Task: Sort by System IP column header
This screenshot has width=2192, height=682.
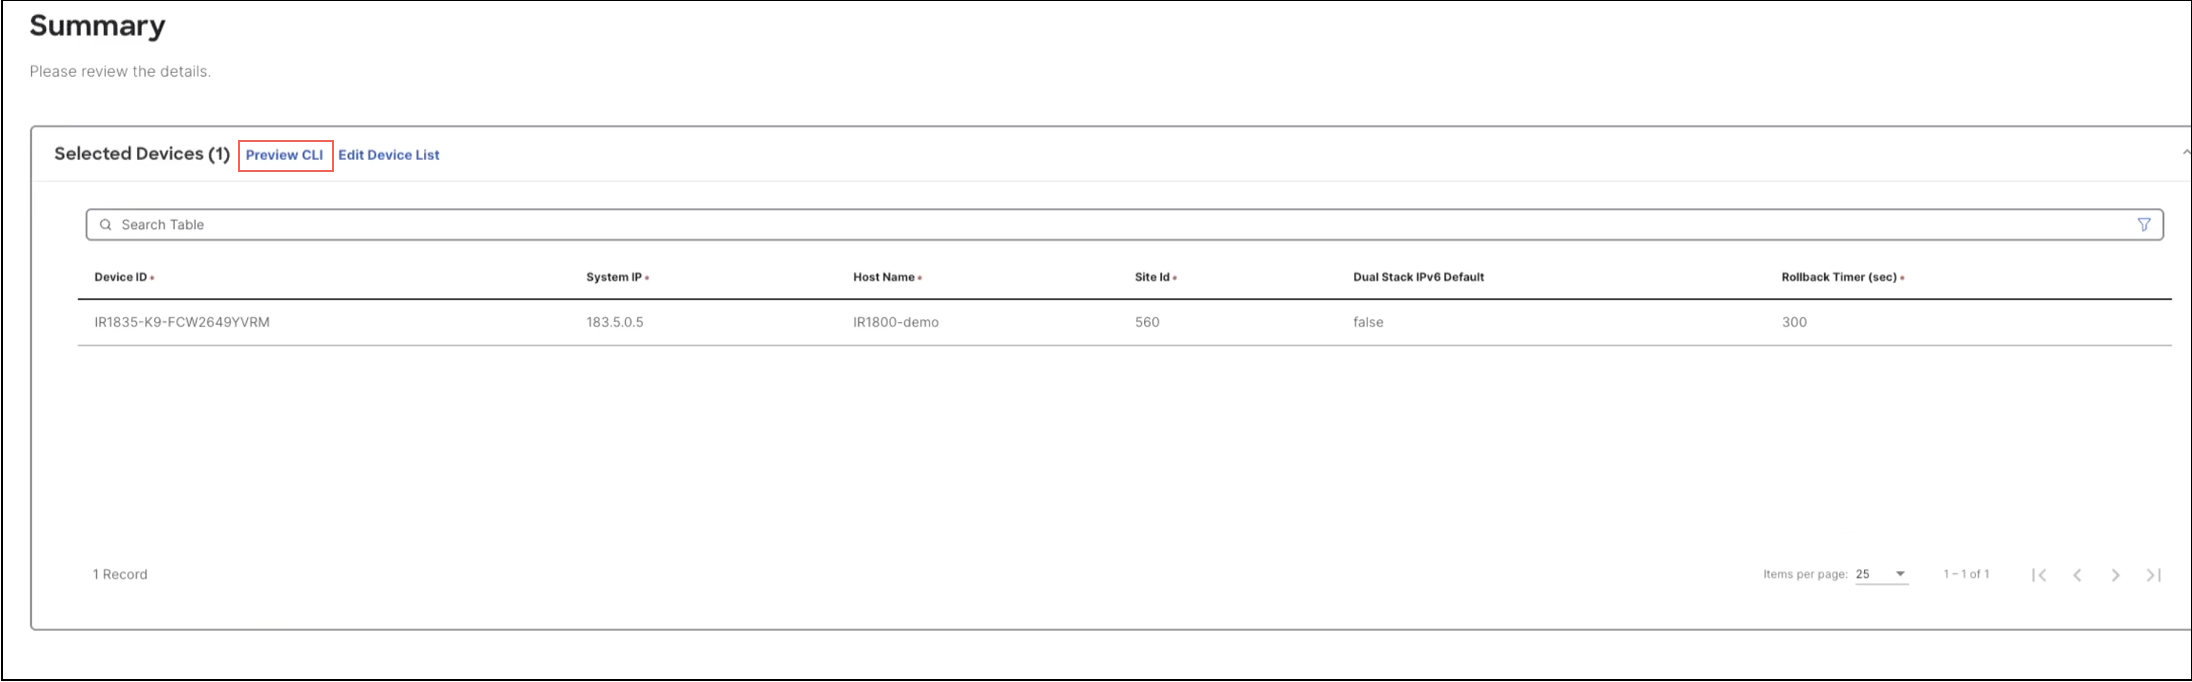Action: click(614, 277)
